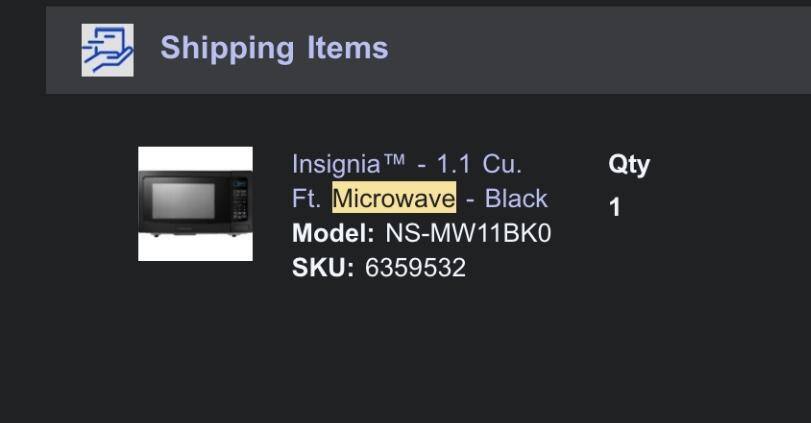Click the "Model:" label

coord(333,233)
